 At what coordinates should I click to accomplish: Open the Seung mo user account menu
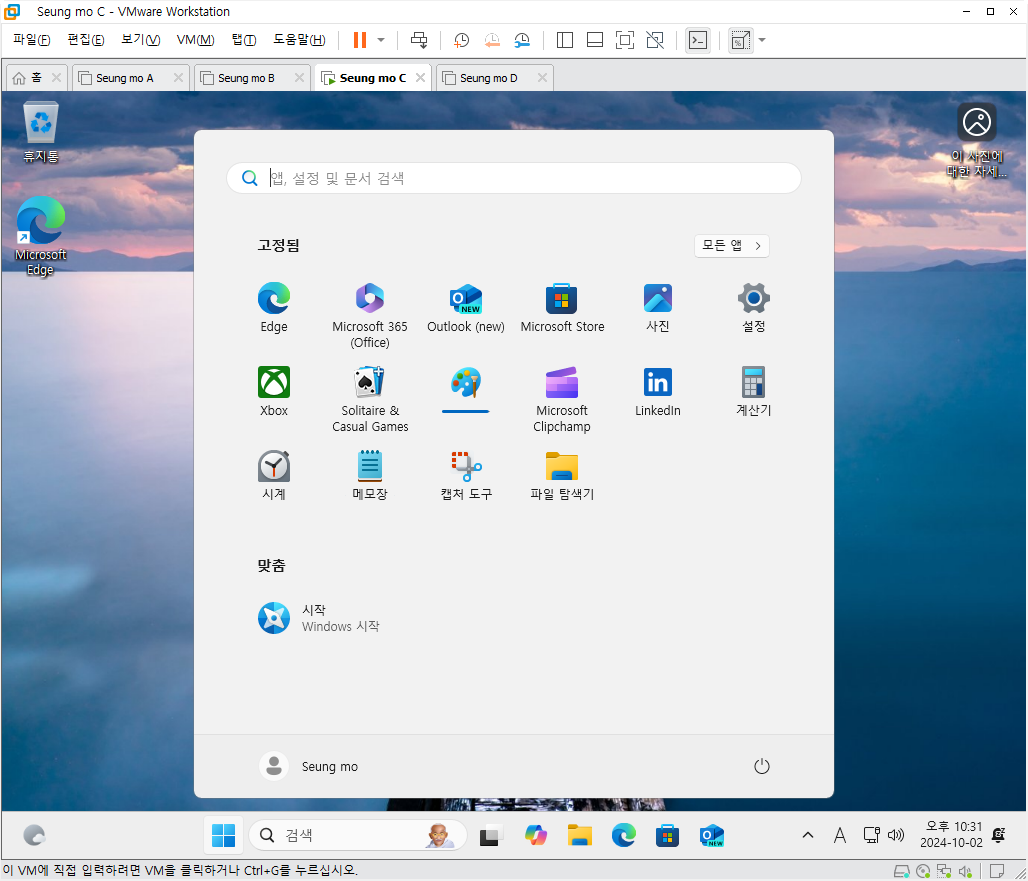coord(309,766)
